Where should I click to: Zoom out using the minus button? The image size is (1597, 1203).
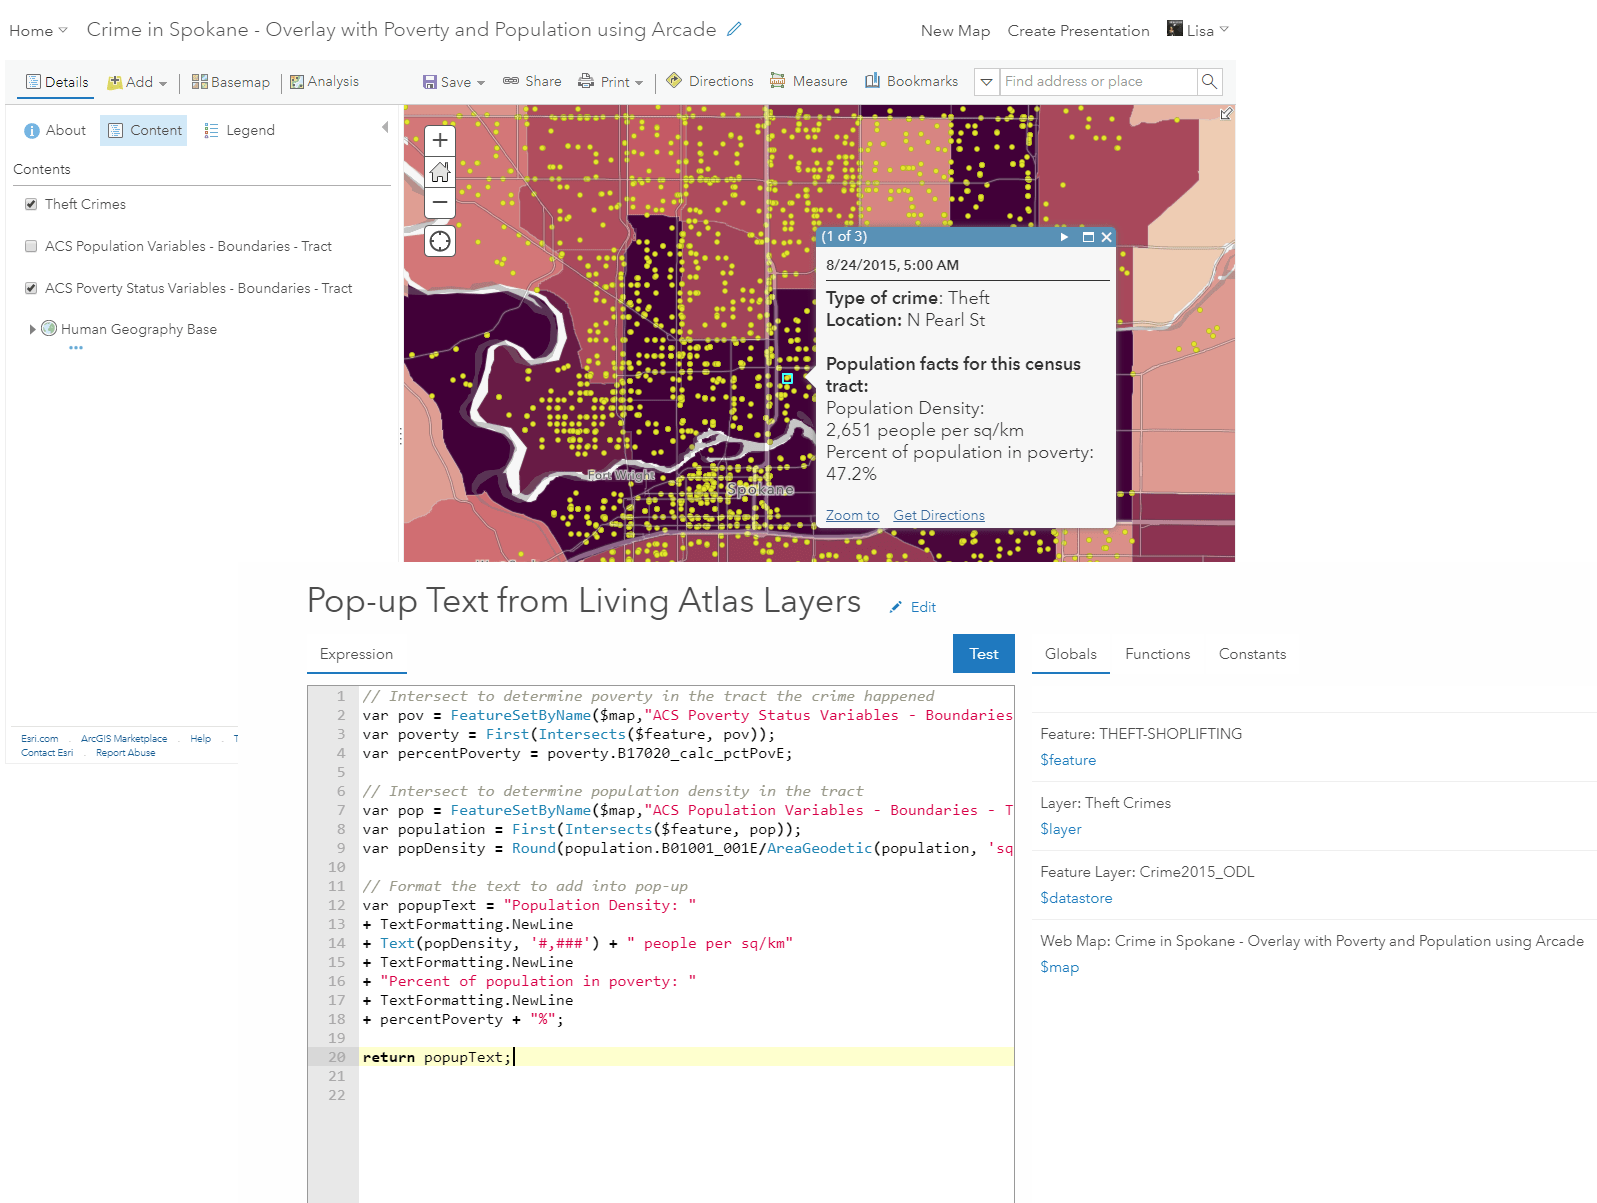pyautogui.click(x=440, y=202)
